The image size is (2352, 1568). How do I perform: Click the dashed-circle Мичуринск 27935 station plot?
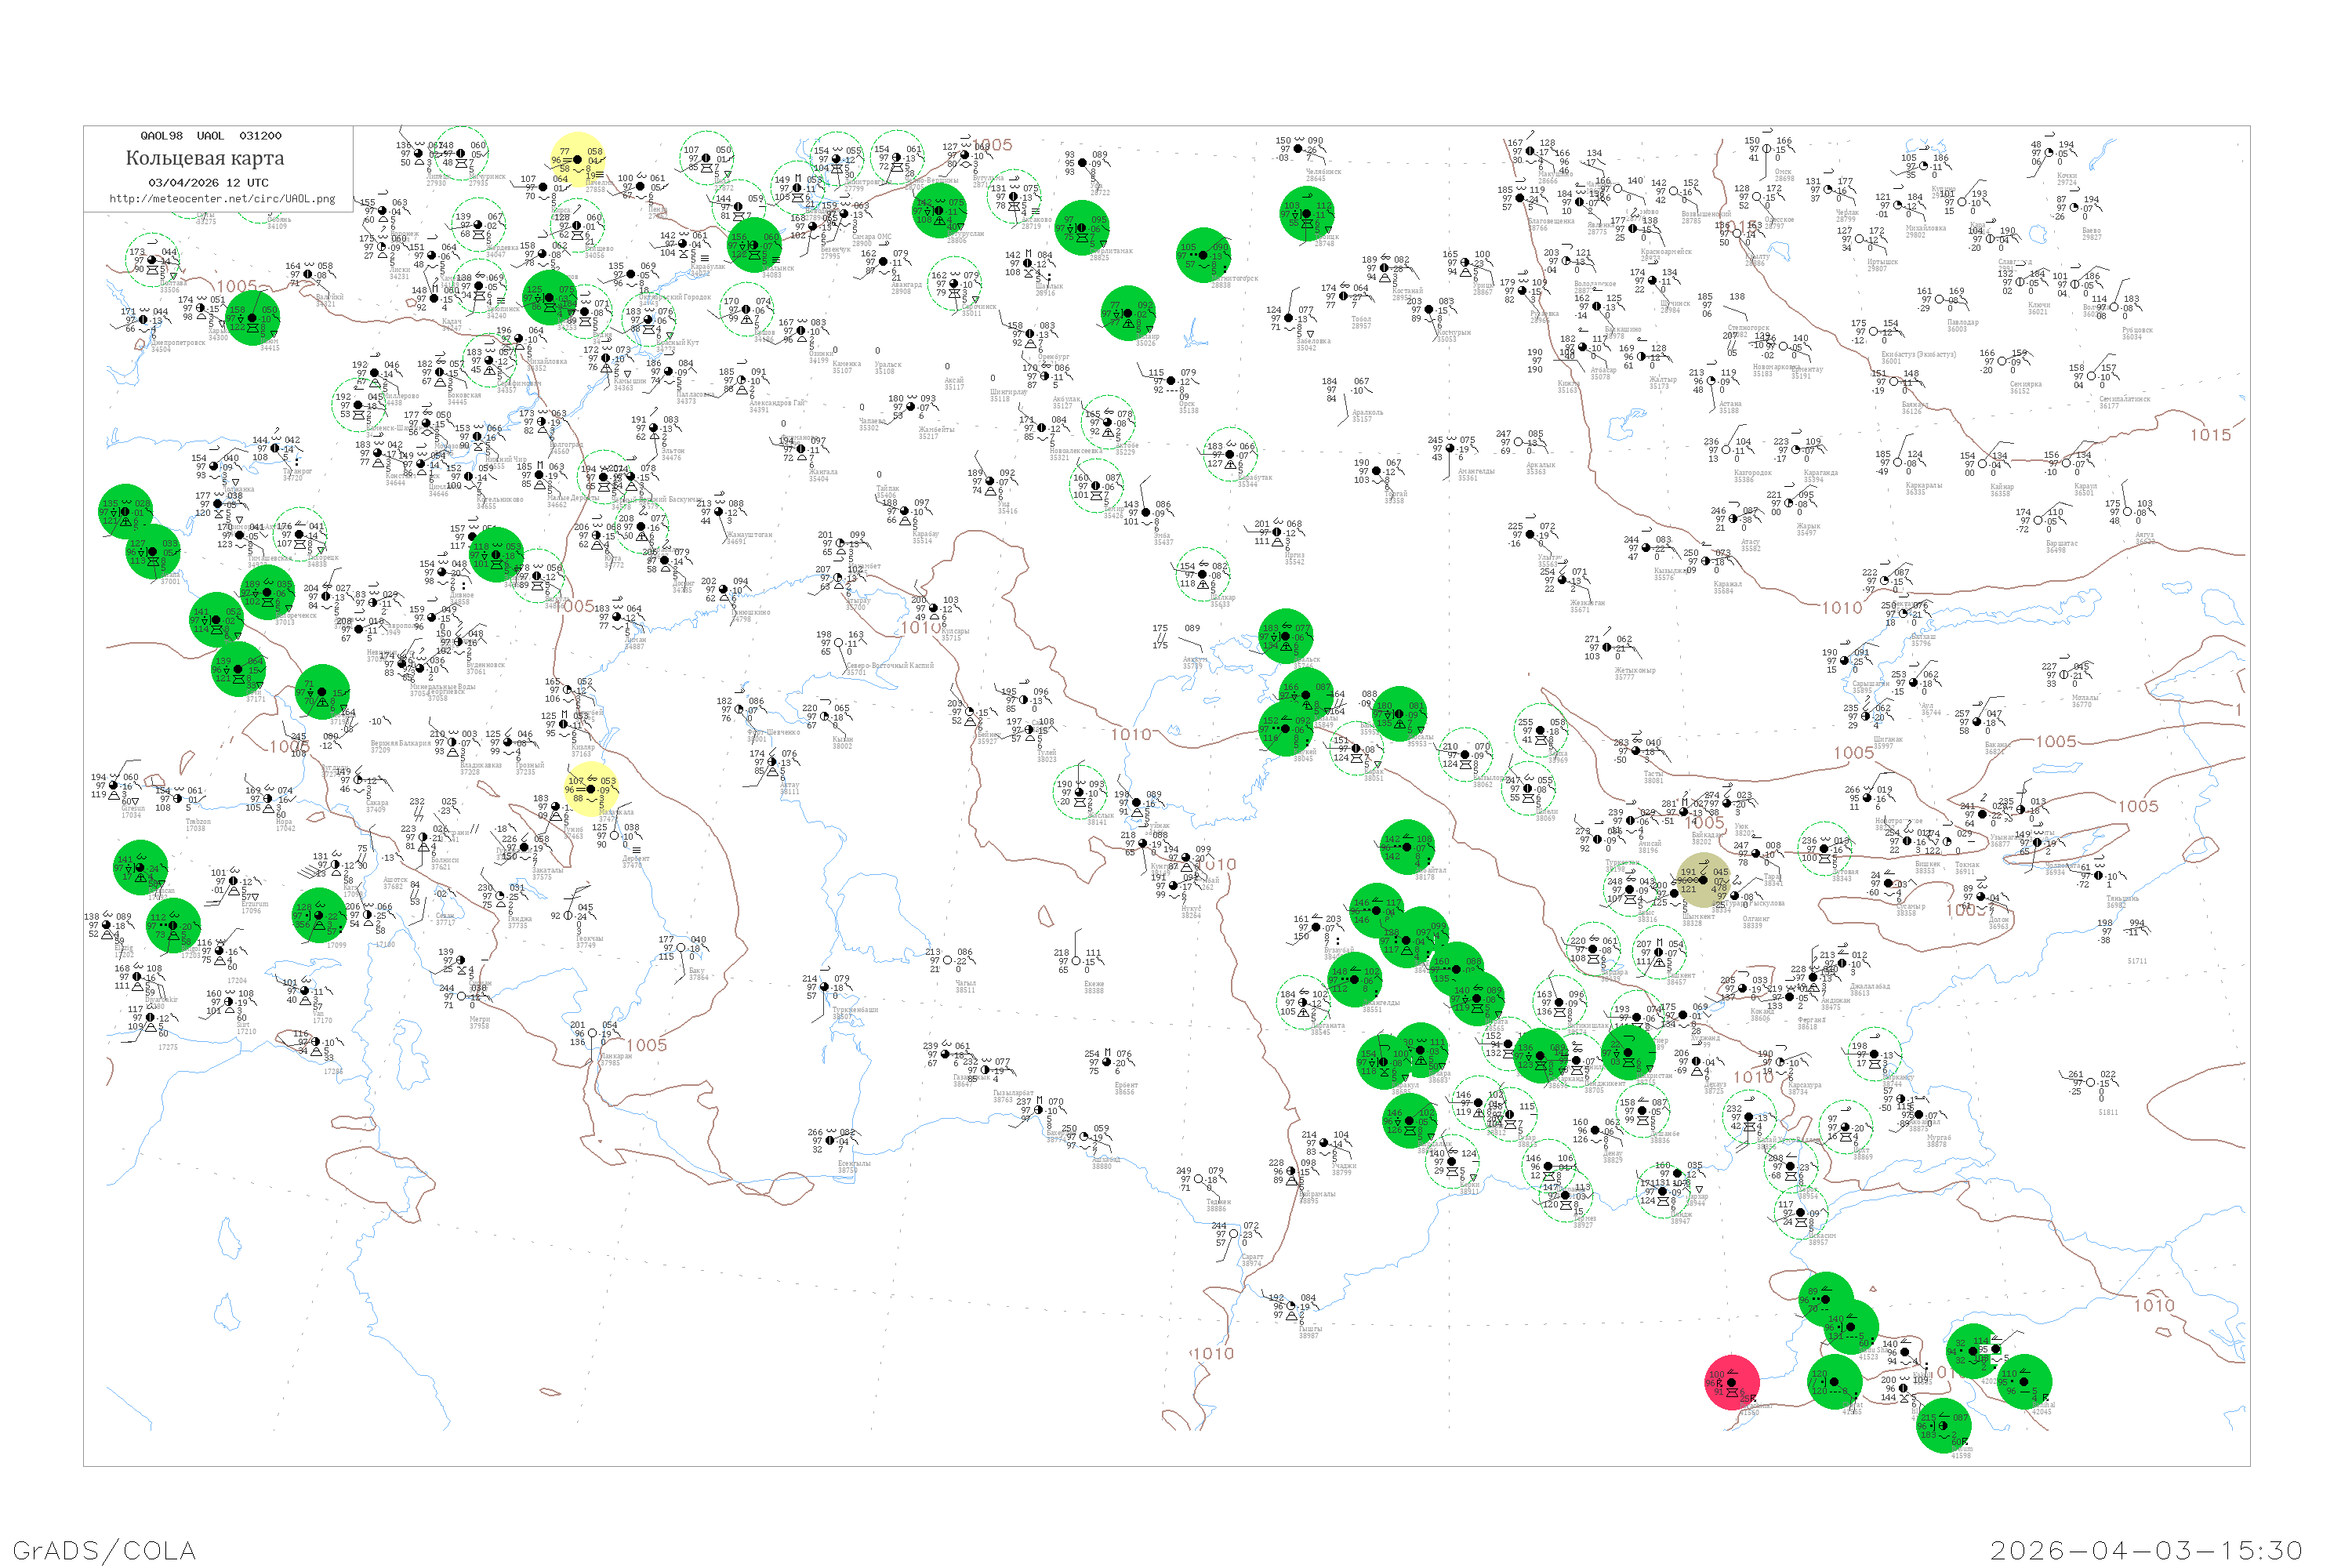pyautogui.click(x=461, y=153)
